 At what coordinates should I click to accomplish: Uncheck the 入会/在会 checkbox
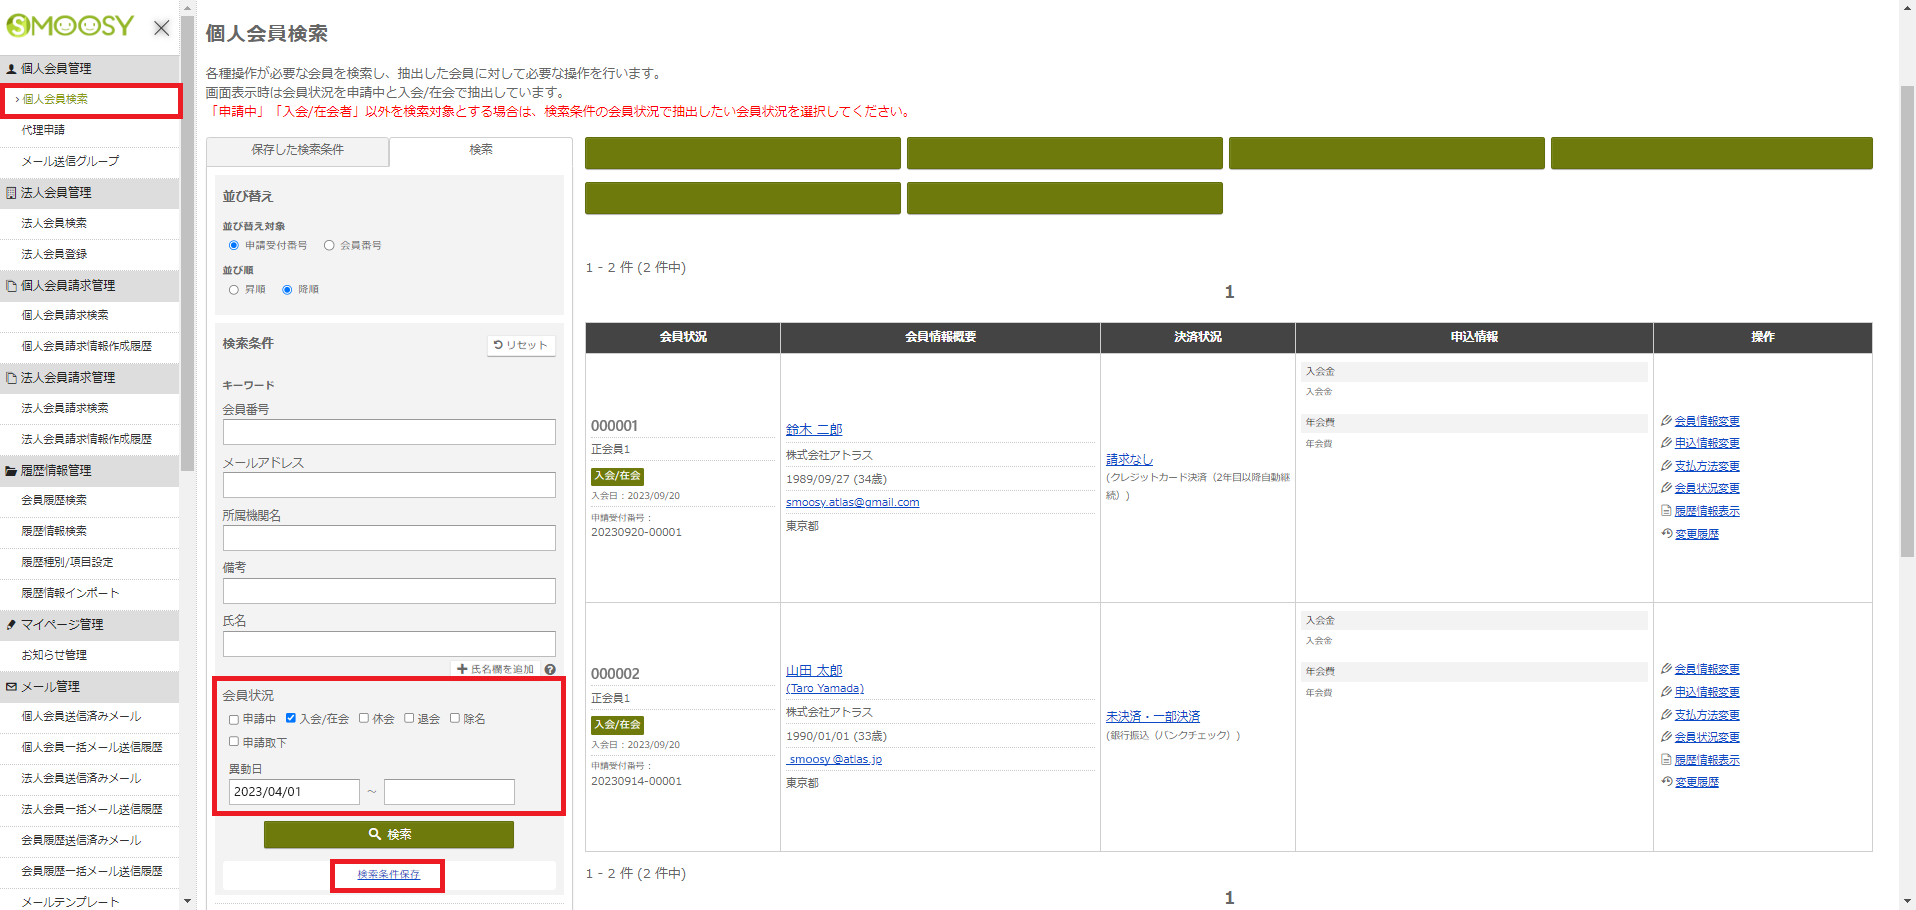[x=291, y=718]
